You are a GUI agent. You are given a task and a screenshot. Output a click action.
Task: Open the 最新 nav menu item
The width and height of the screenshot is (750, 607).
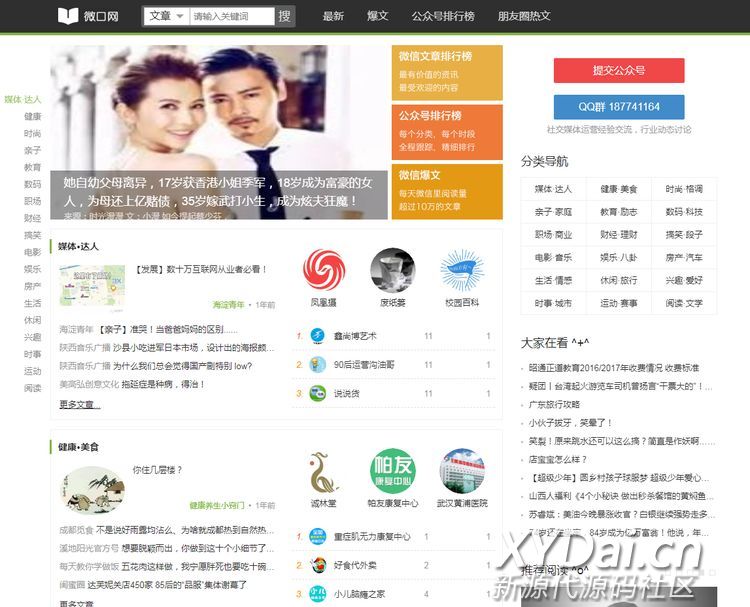click(333, 16)
